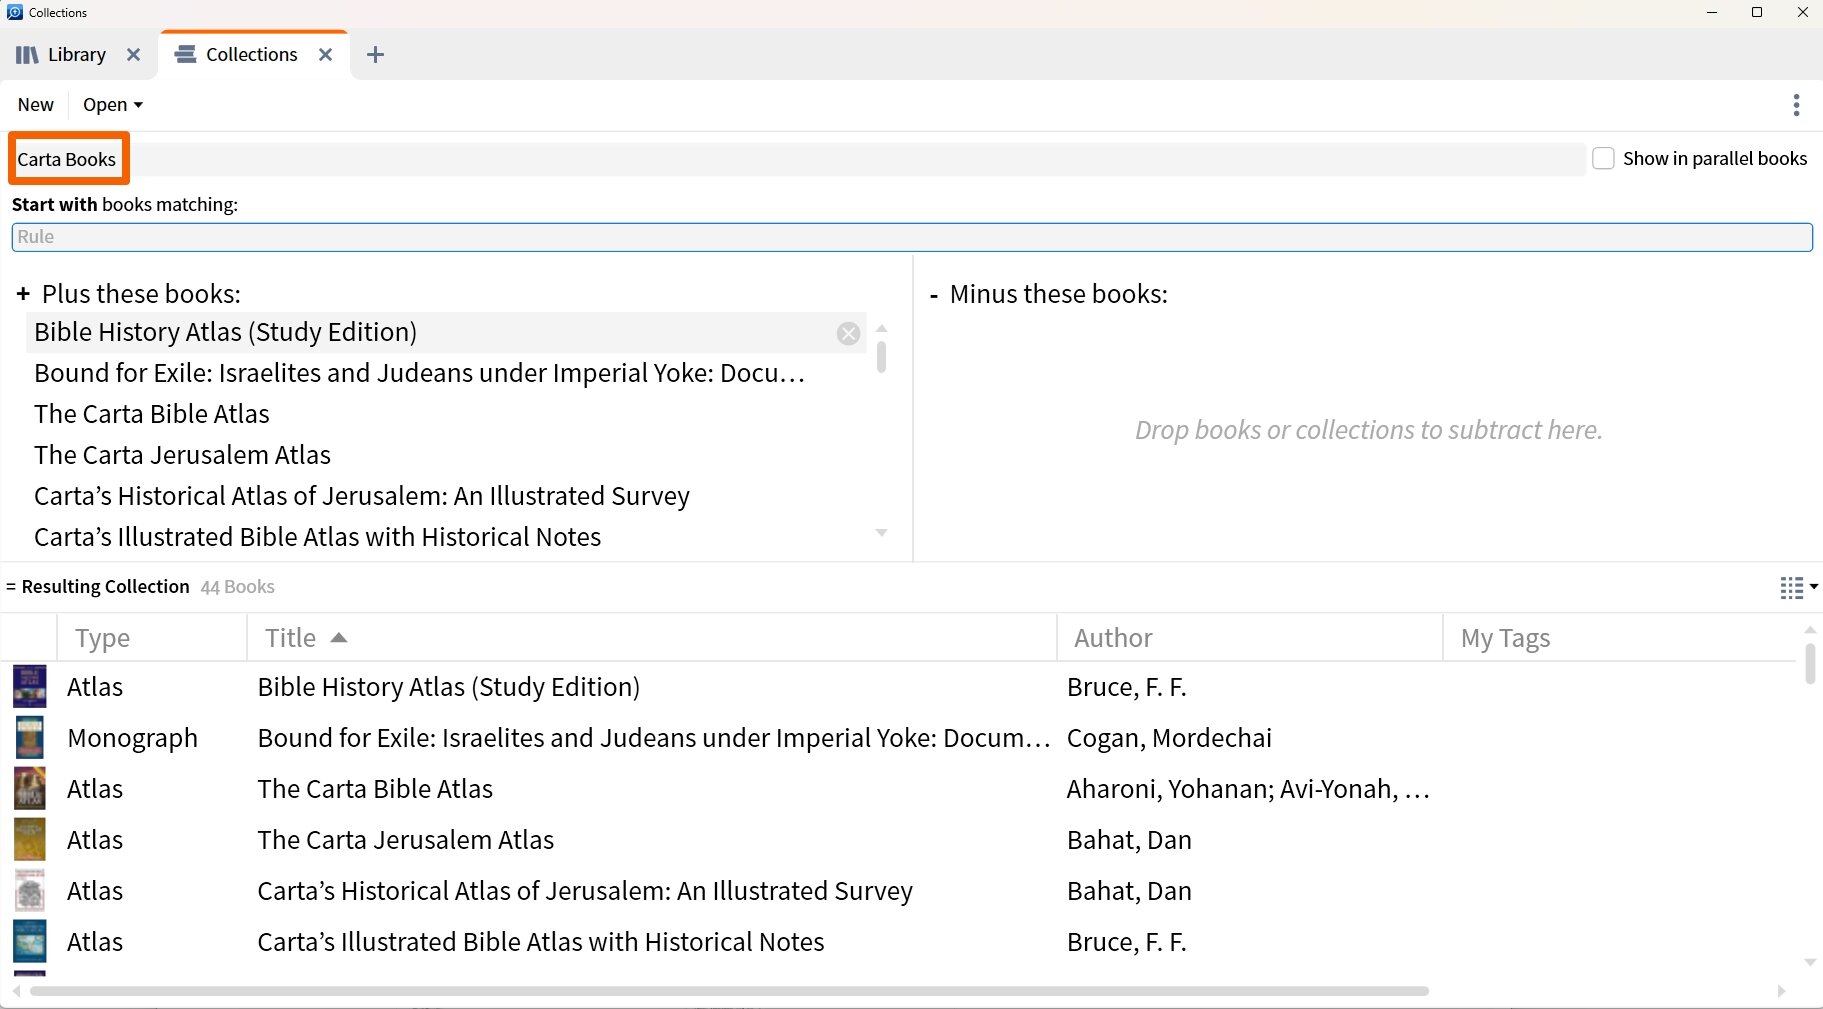The image size is (1823, 1009).
Task: Open the view layout dropdown for results
Action: (x=1798, y=588)
